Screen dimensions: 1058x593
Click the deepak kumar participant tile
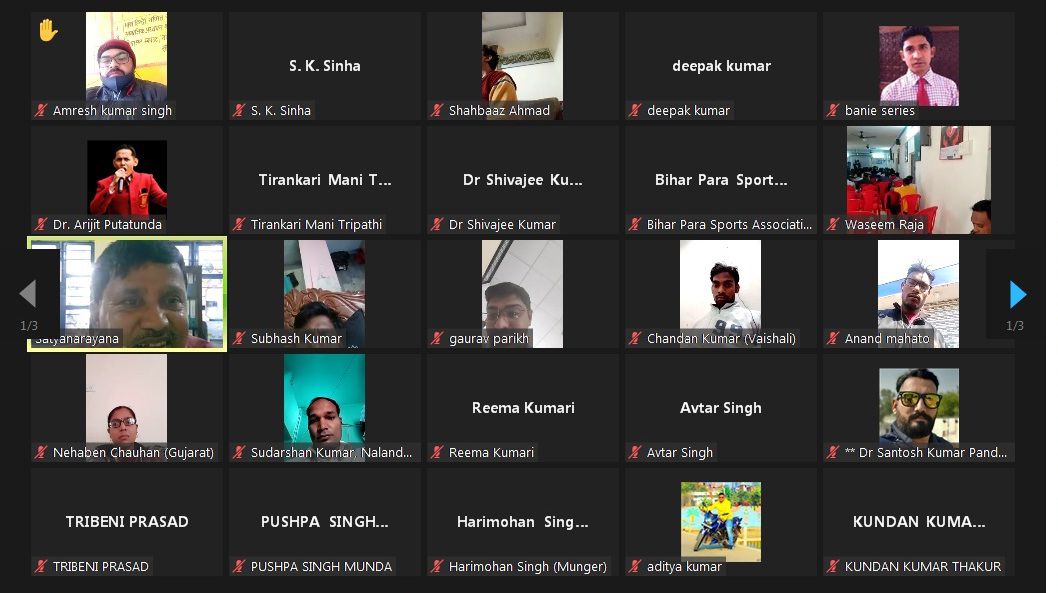(x=721, y=66)
